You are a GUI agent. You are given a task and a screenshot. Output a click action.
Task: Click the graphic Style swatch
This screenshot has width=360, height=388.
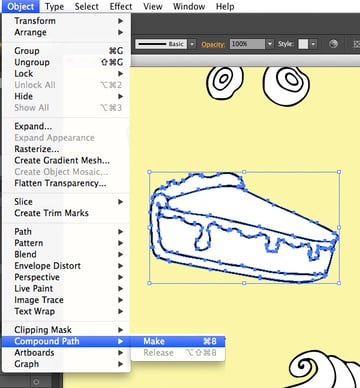[303, 44]
